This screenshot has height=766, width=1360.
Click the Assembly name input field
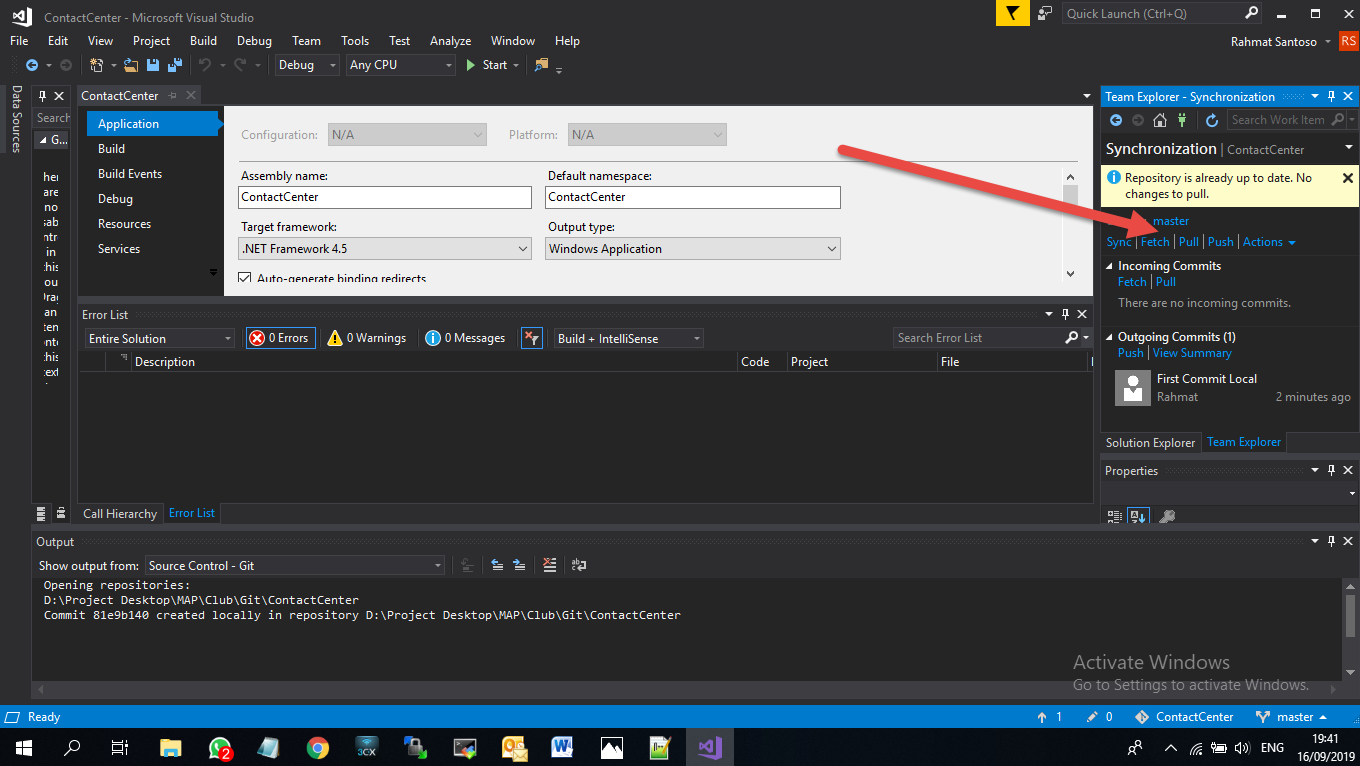click(386, 197)
